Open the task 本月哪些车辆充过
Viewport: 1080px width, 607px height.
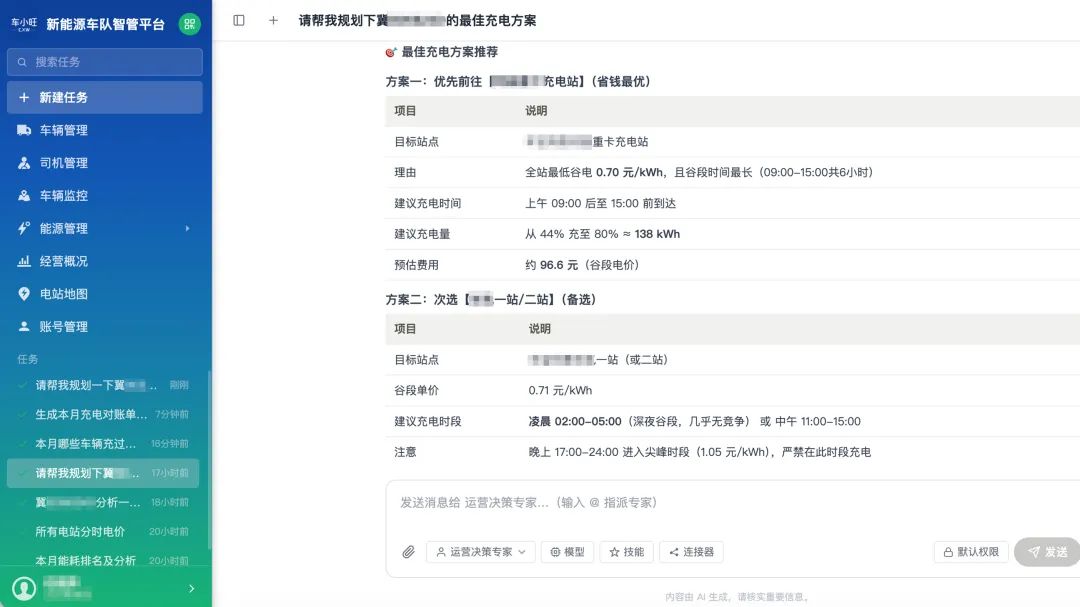pos(105,444)
